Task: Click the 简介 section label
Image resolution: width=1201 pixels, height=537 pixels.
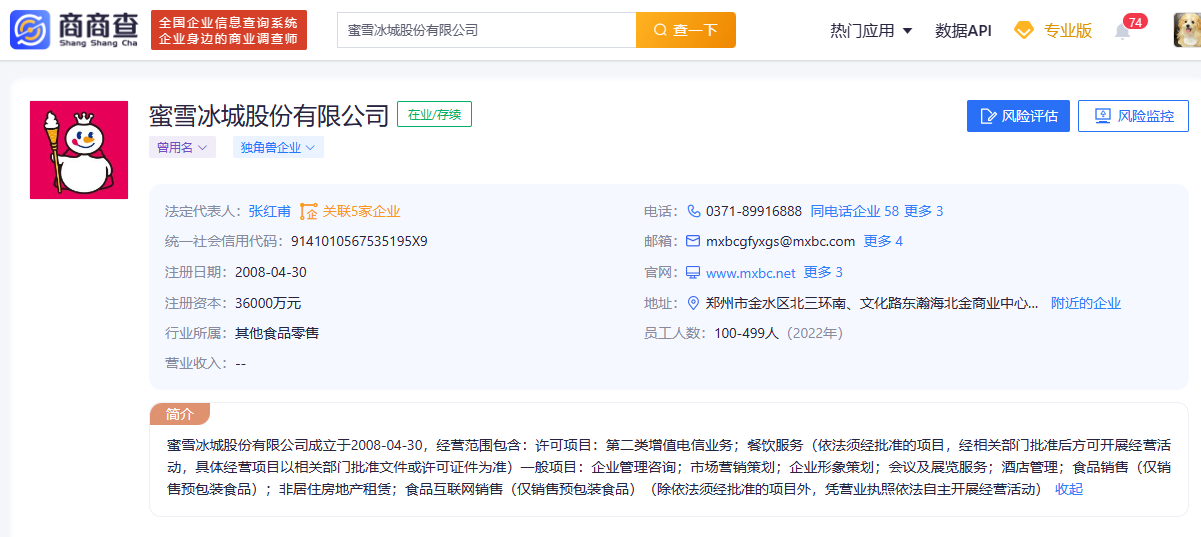Action: (x=180, y=414)
